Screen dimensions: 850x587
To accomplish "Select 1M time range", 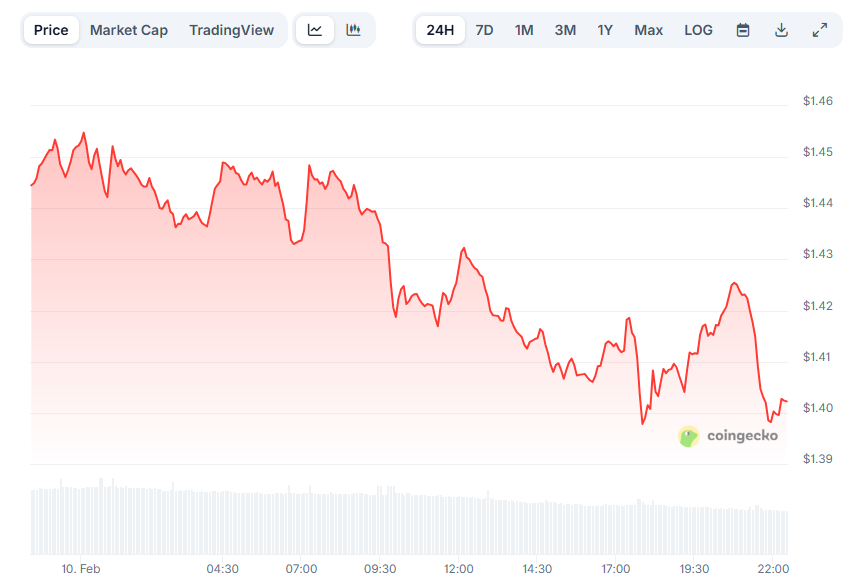I will (x=524, y=30).
